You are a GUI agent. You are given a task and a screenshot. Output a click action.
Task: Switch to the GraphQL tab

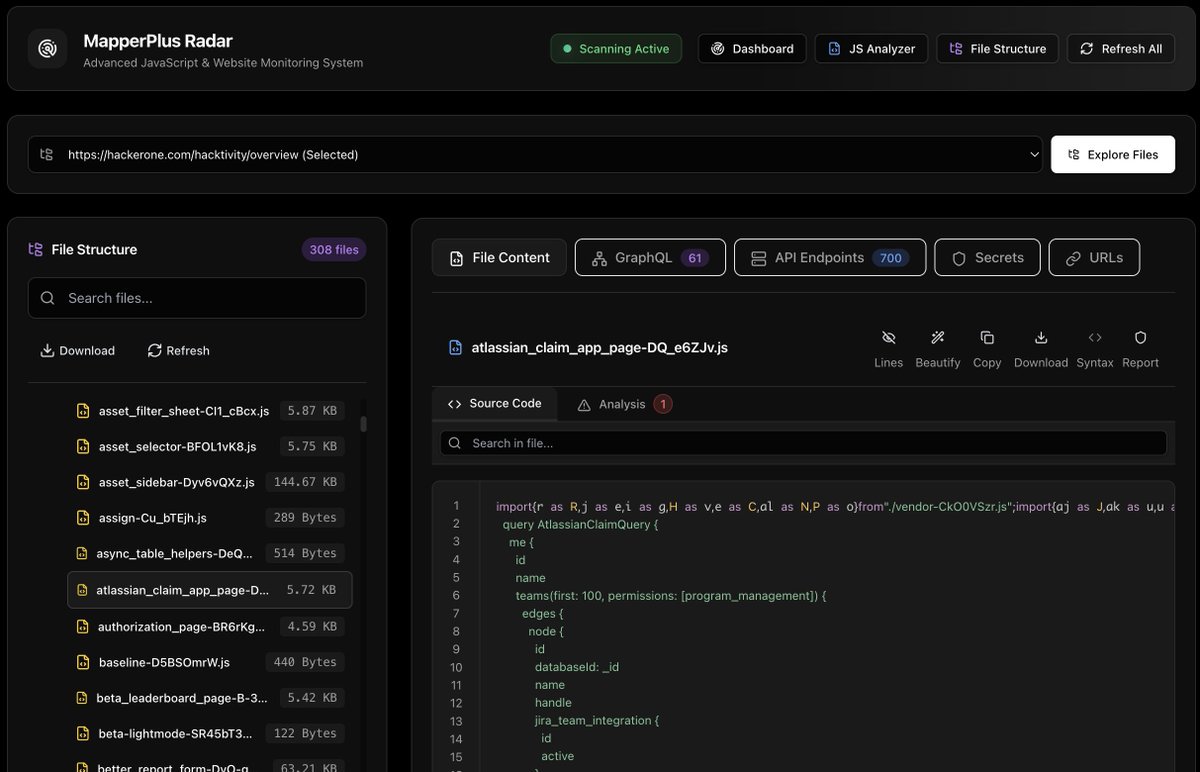650,257
